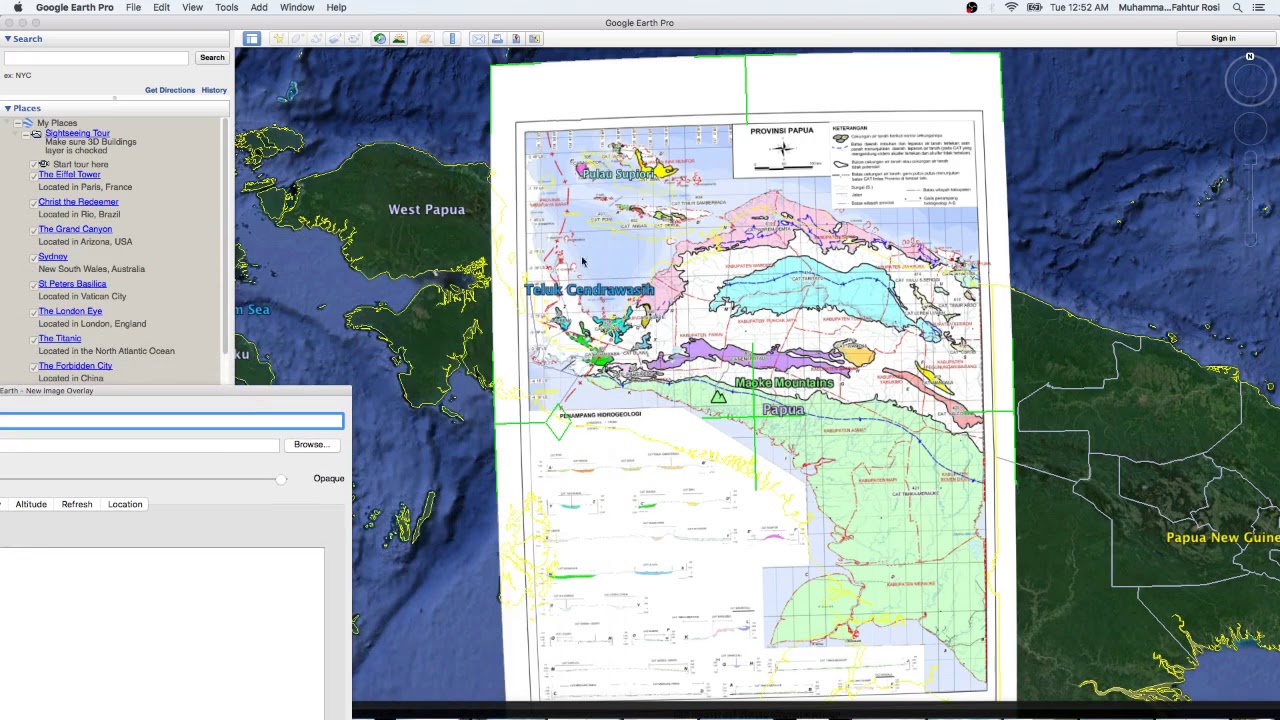Click the Record a Tour icon
1280x720 pixels.
(354, 38)
